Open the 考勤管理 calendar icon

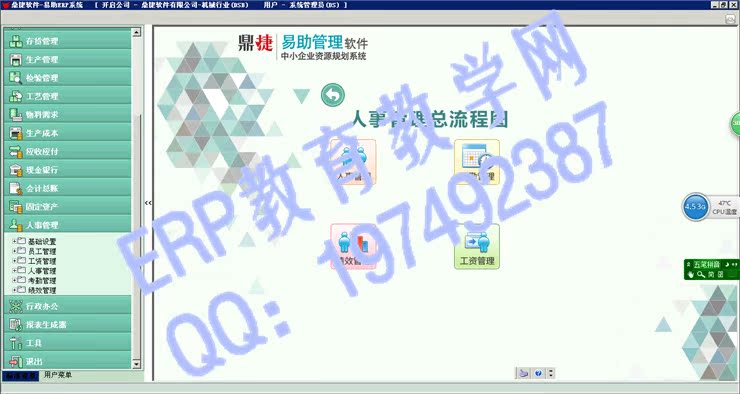(477, 162)
